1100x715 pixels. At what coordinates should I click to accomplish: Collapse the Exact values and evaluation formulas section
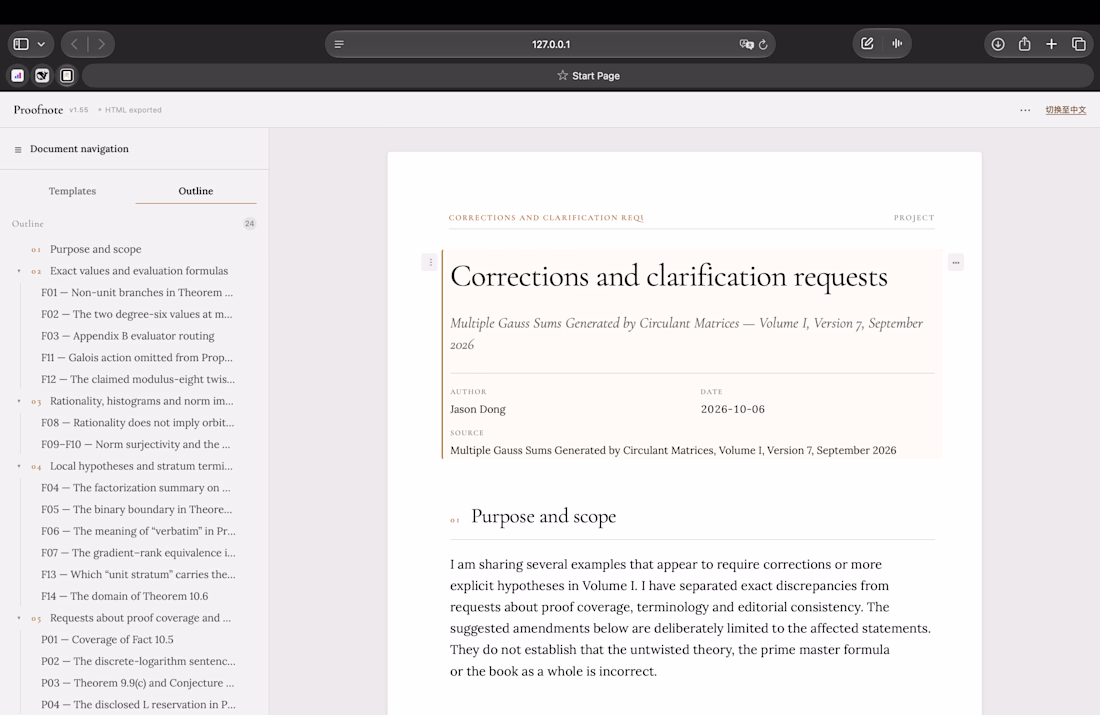(19, 271)
